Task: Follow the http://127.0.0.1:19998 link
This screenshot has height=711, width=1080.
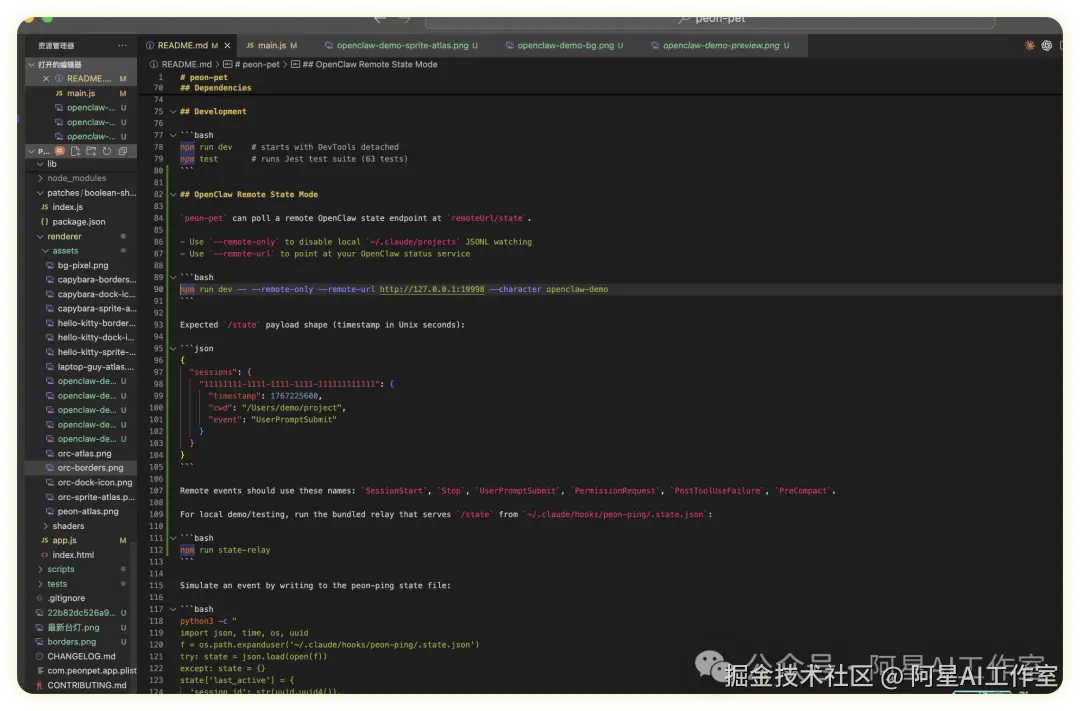Action: pos(431,289)
